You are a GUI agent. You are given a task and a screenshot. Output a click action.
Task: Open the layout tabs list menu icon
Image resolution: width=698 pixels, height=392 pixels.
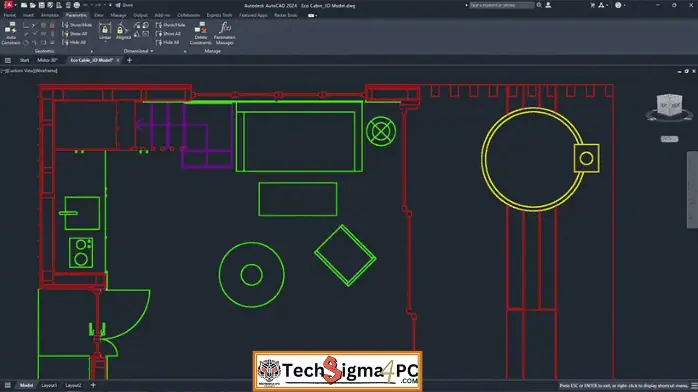click(x=8, y=385)
